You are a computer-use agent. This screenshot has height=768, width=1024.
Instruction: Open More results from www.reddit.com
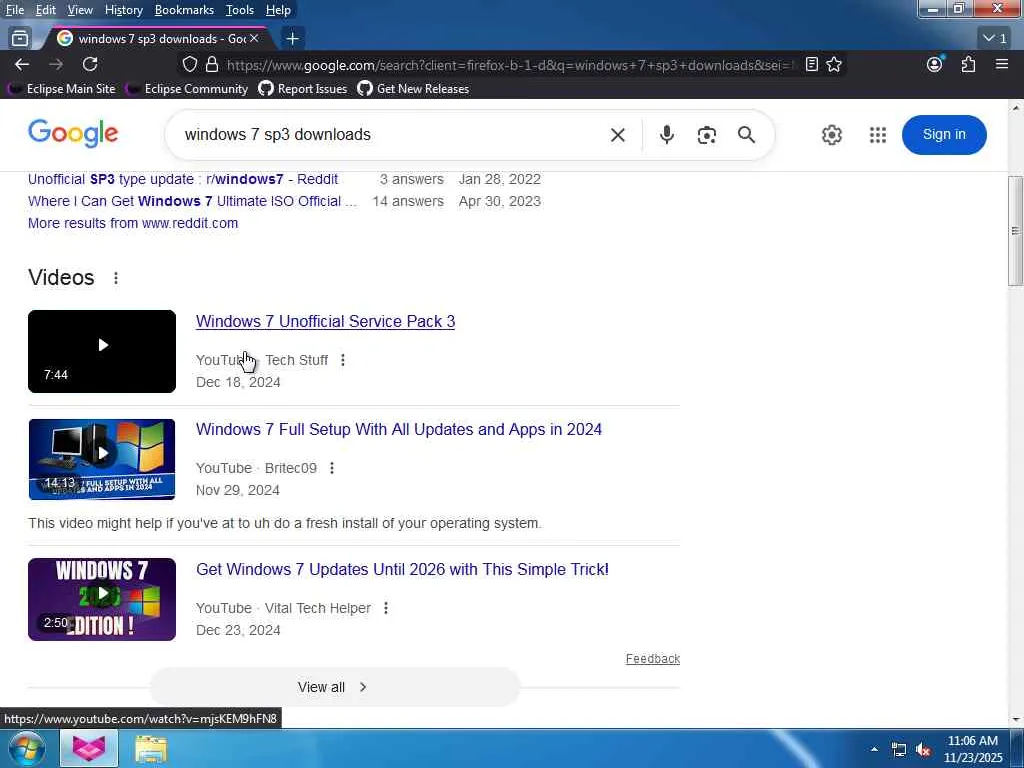(x=133, y=223)
